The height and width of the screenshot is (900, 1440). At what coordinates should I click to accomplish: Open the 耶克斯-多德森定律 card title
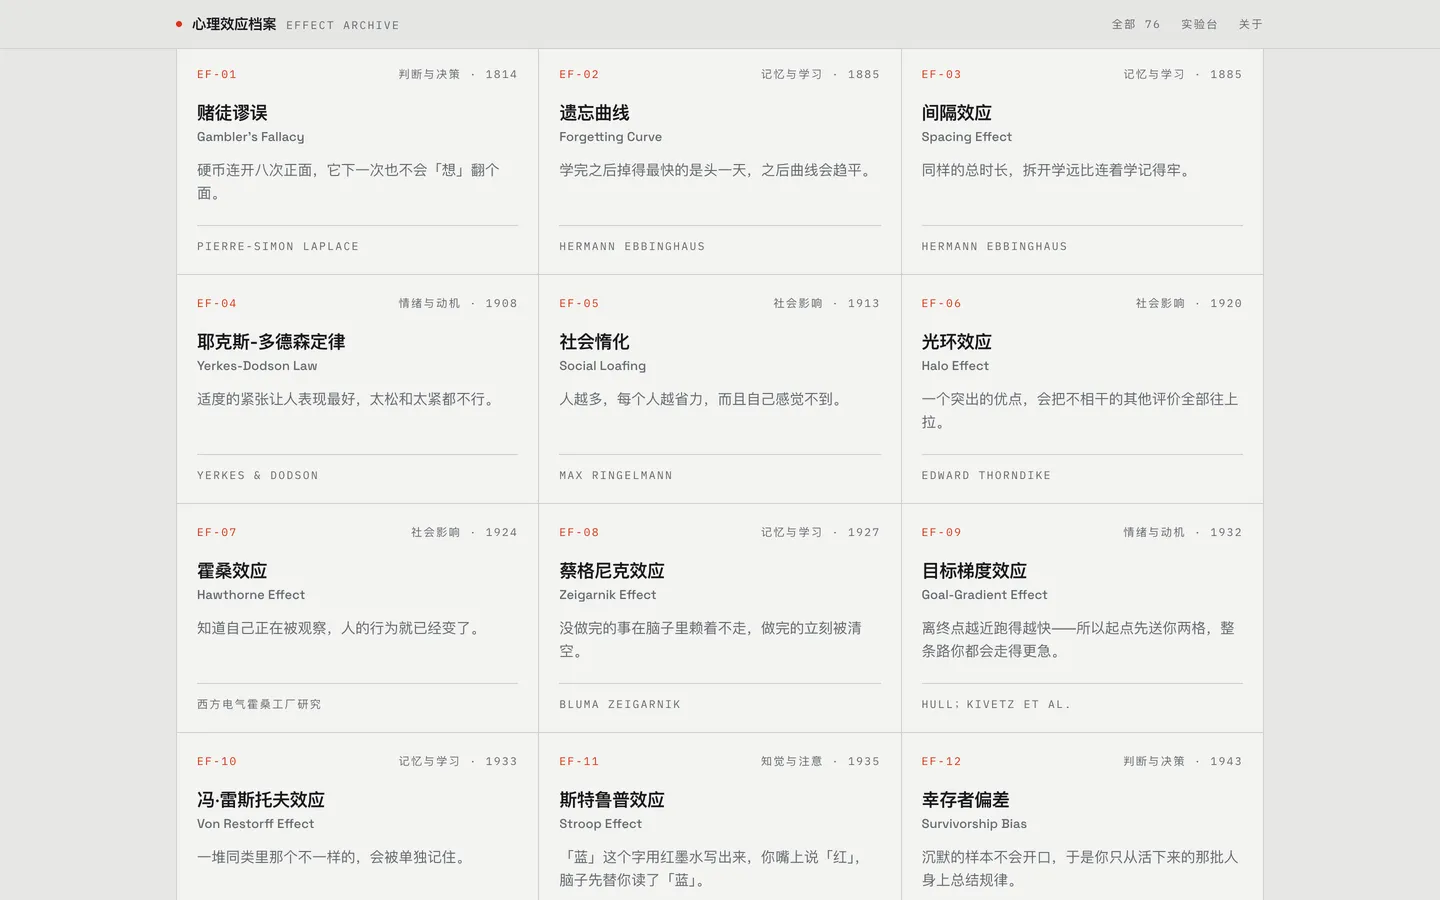pos(271,342)
